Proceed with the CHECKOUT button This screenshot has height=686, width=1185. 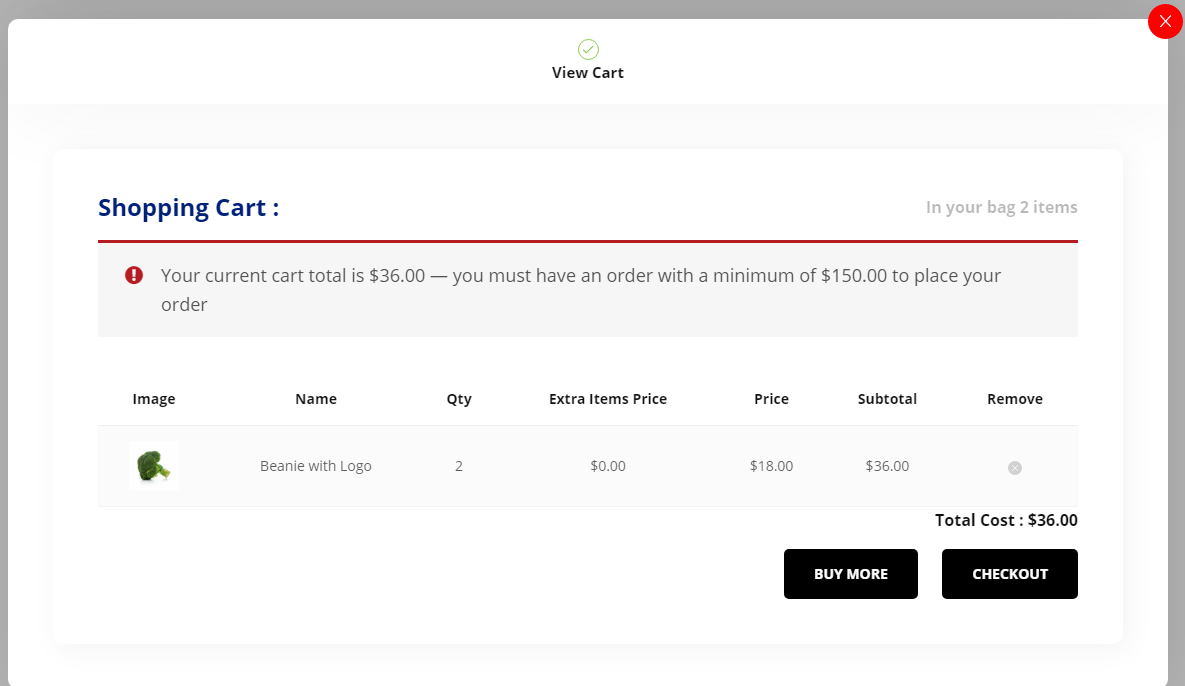pos(1009,574)
